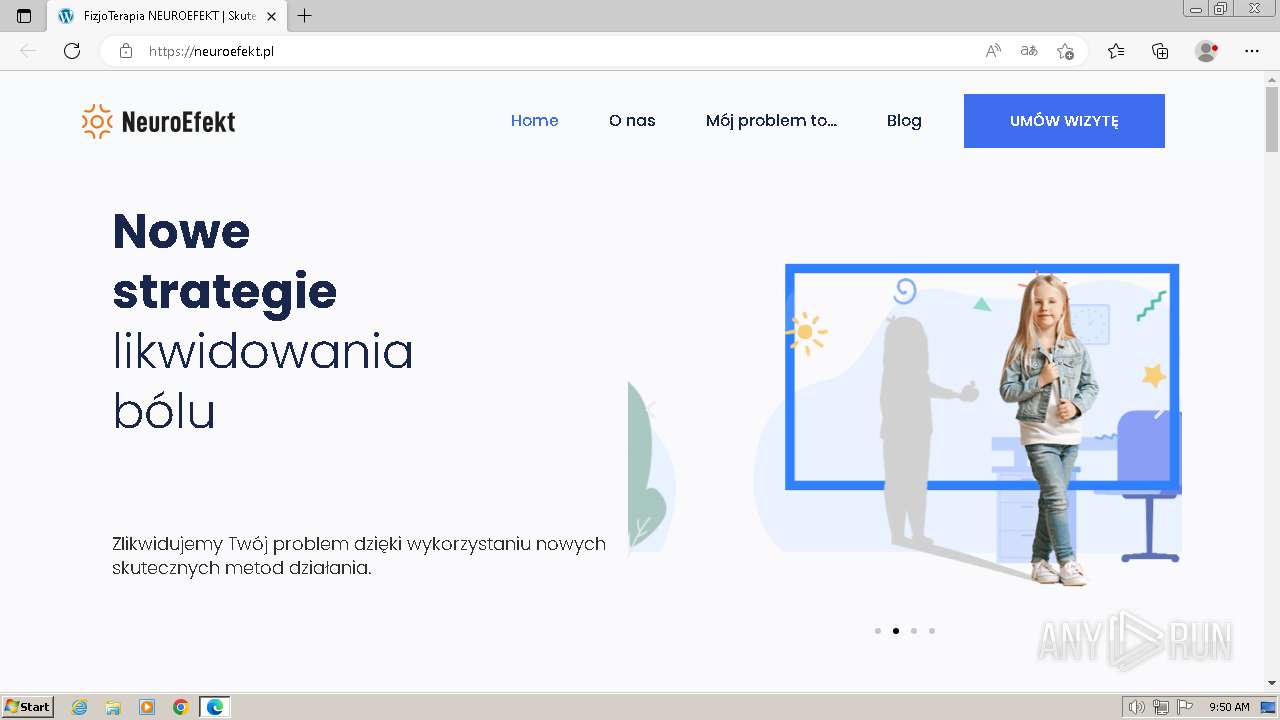
Task: Click the browser back arrow
Action: 28,51
